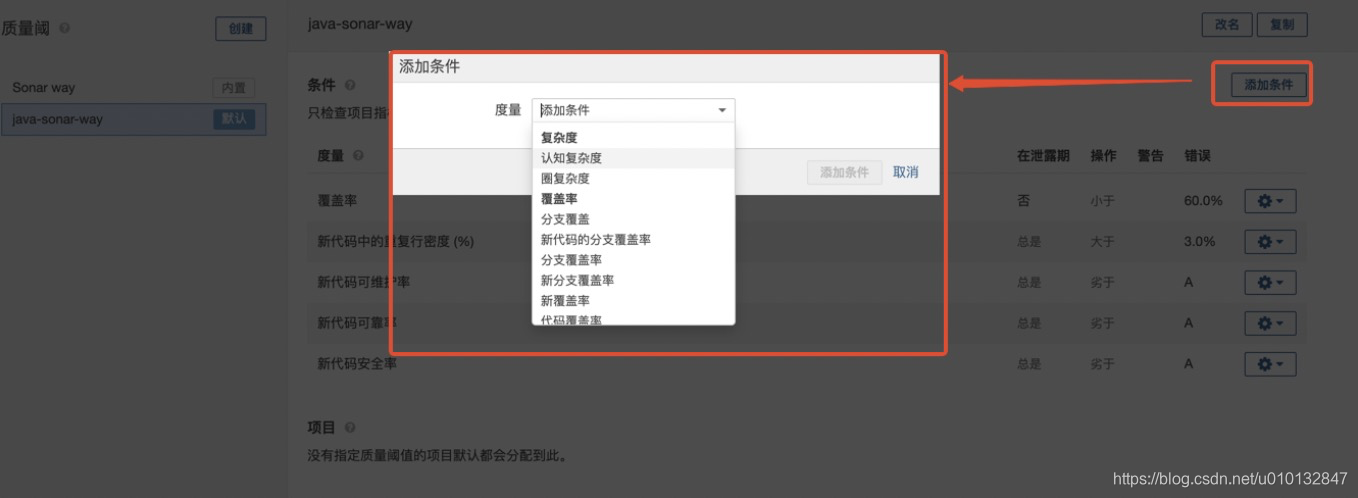Click the 内置 badge on Sonar way
The height and width of the screenshot is (498, 1358).
[x=234, y=88]
